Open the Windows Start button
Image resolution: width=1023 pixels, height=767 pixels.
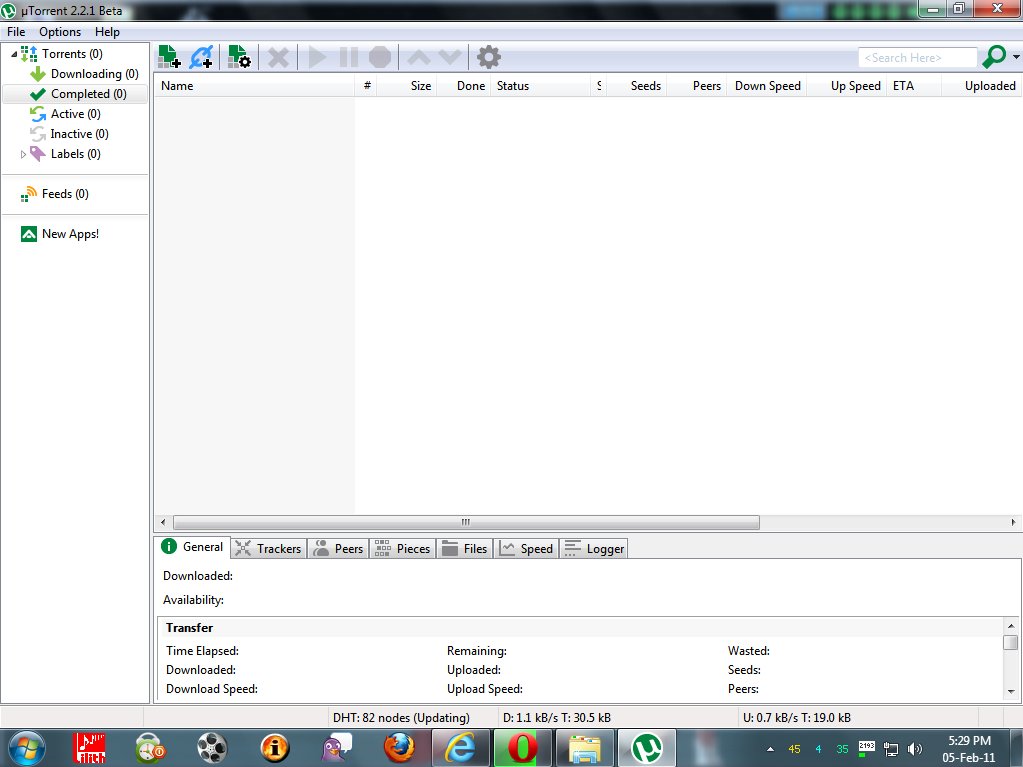coord(27,748)
